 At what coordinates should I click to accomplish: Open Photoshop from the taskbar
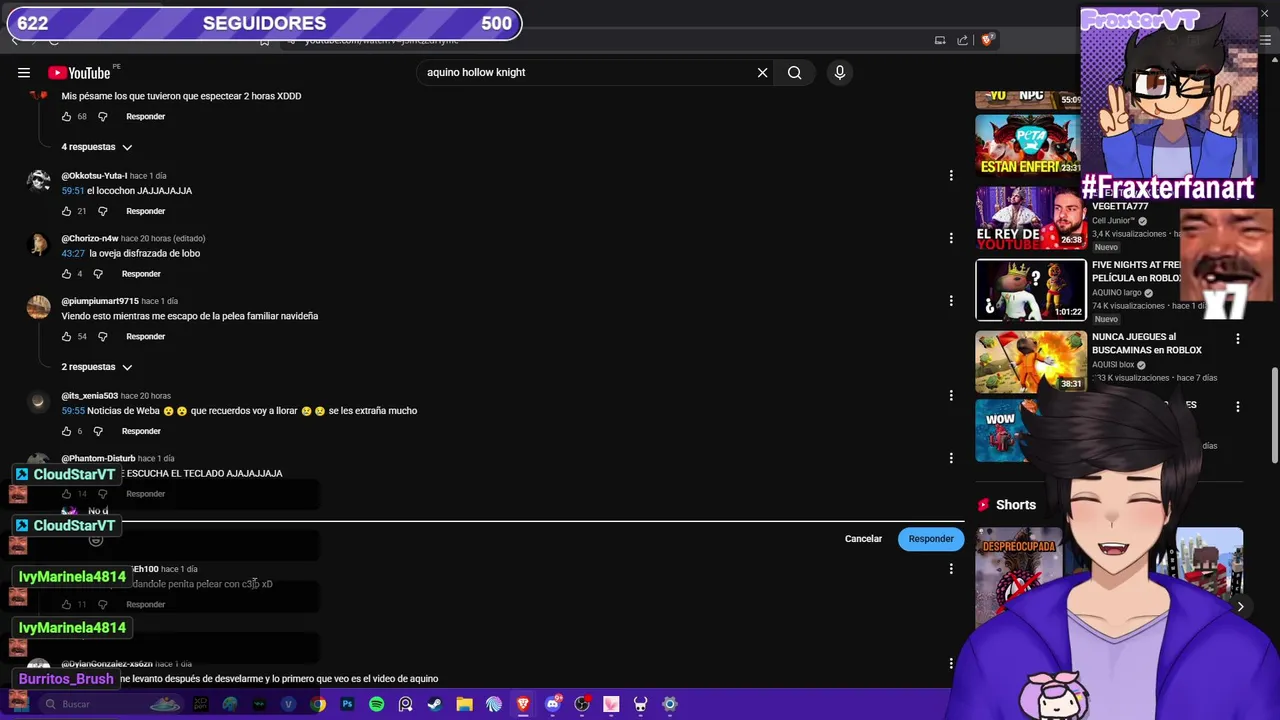(x=347, y=704)
